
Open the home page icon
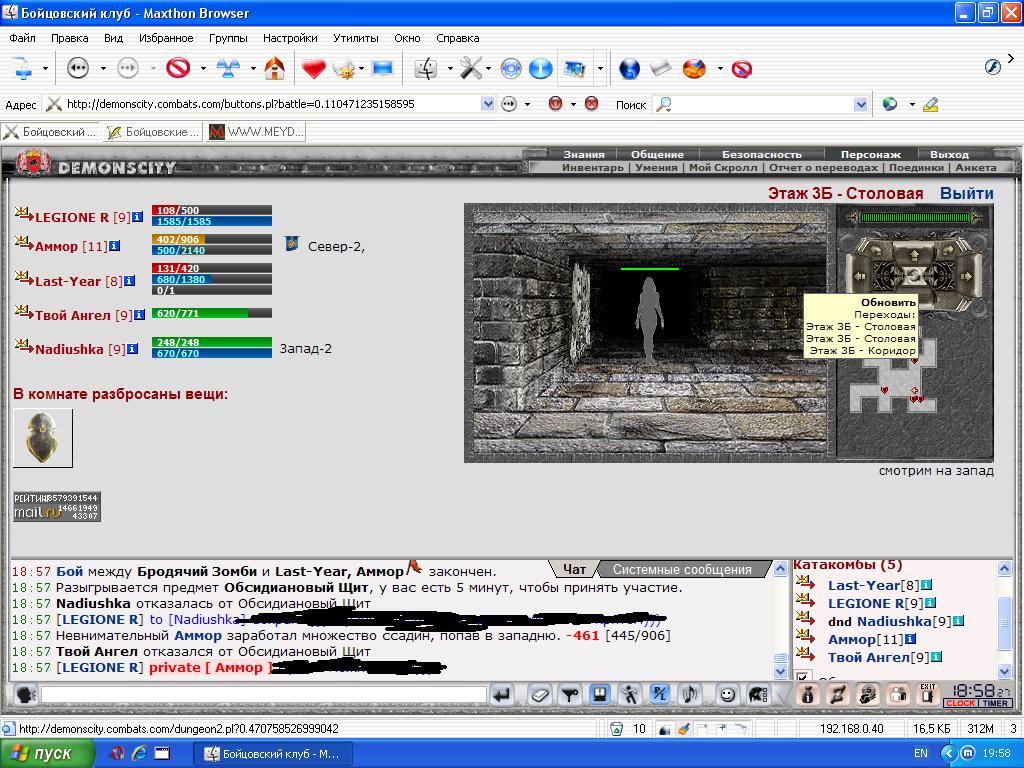[x=274, y=68]
